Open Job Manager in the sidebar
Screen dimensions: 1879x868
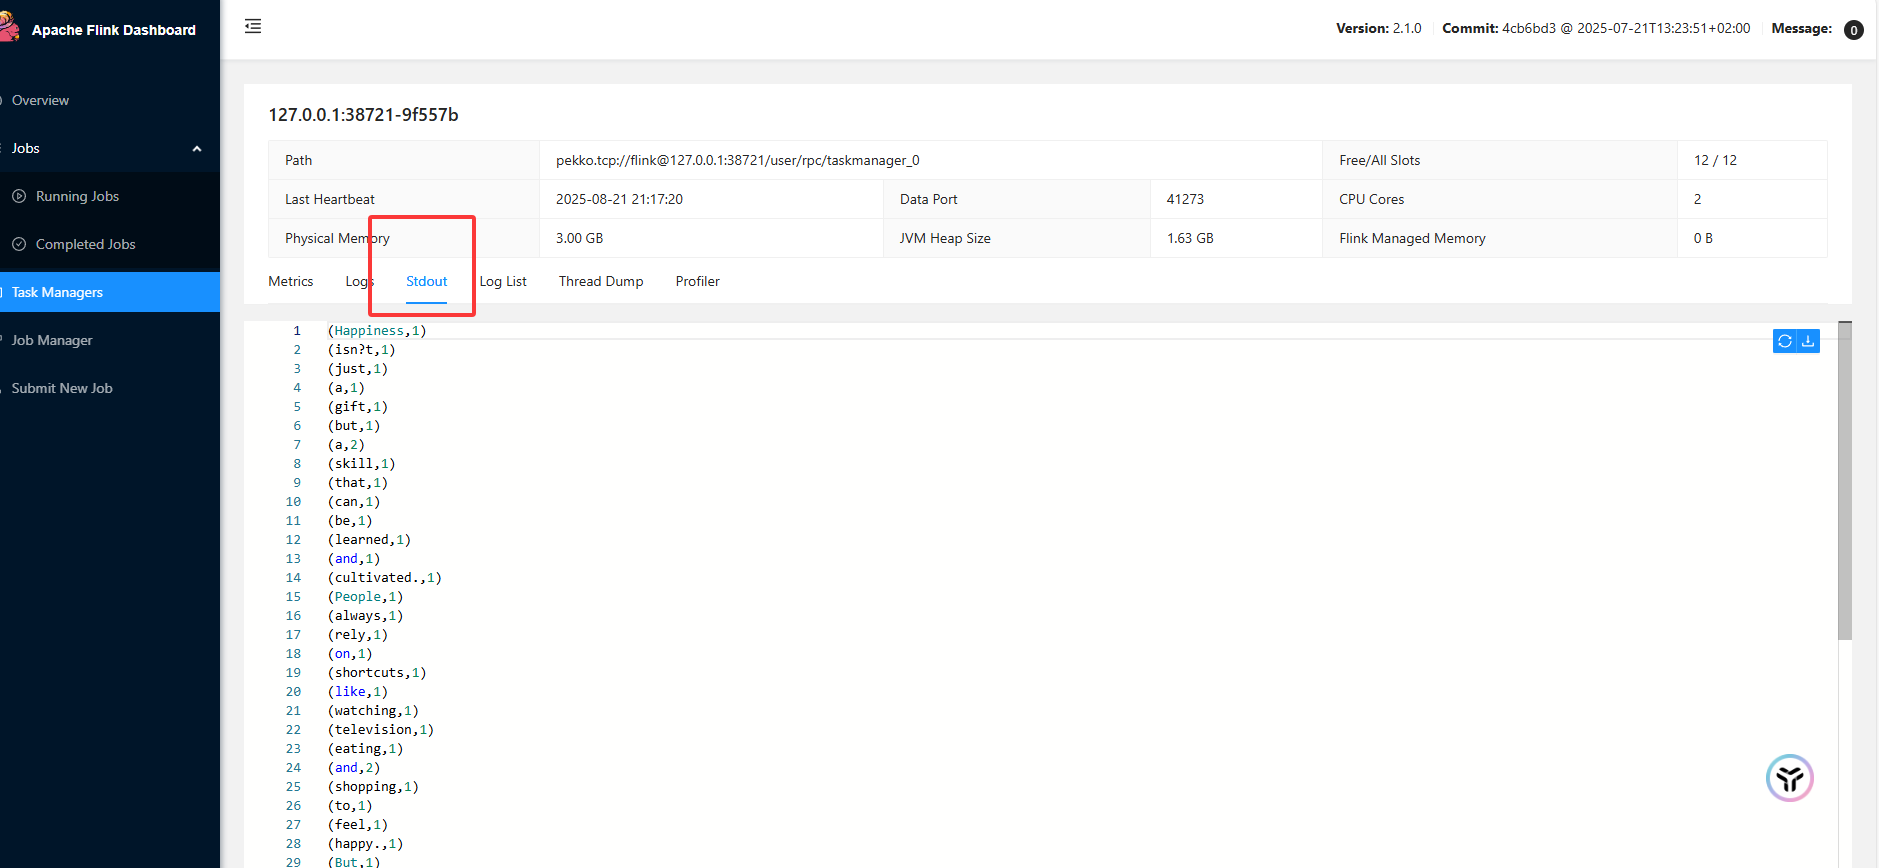point(52,341)
